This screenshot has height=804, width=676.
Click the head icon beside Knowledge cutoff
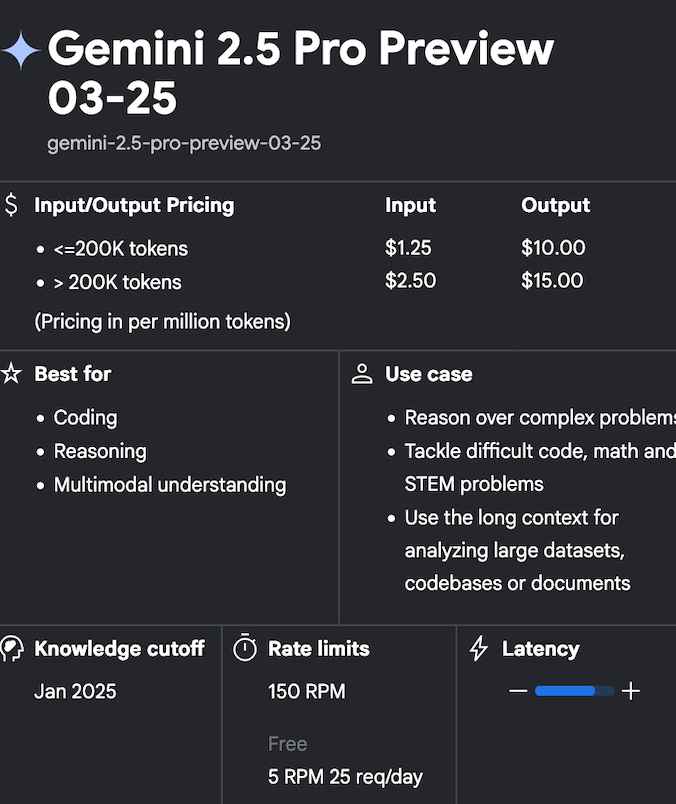coord(12,649)
